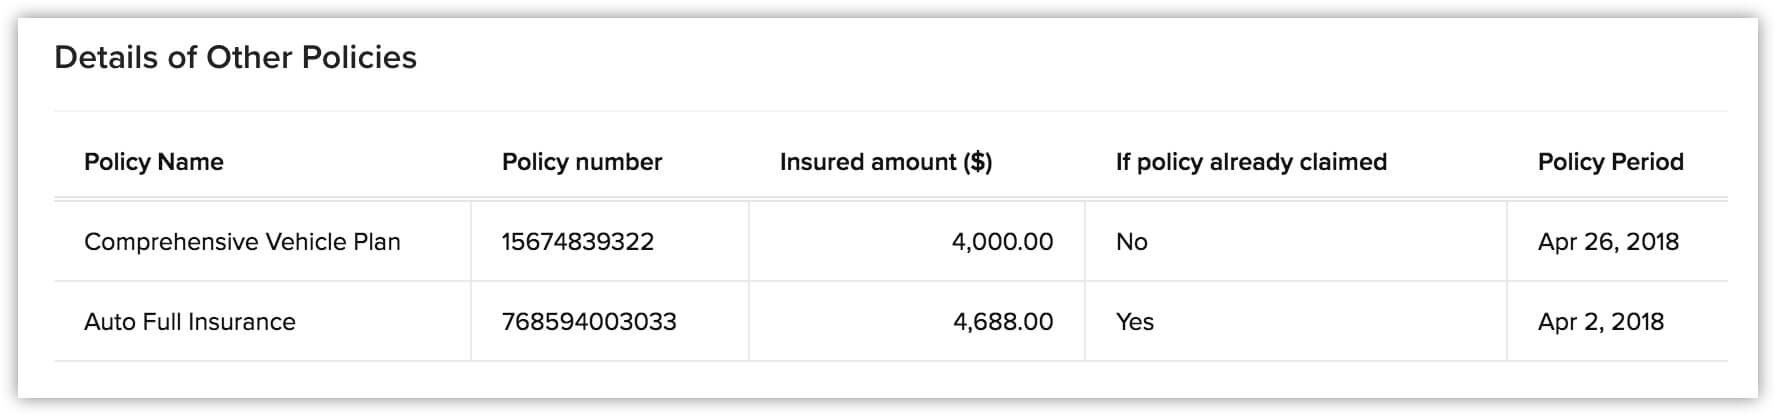Click the word Insurance in the second row

(x=242, y=322)
